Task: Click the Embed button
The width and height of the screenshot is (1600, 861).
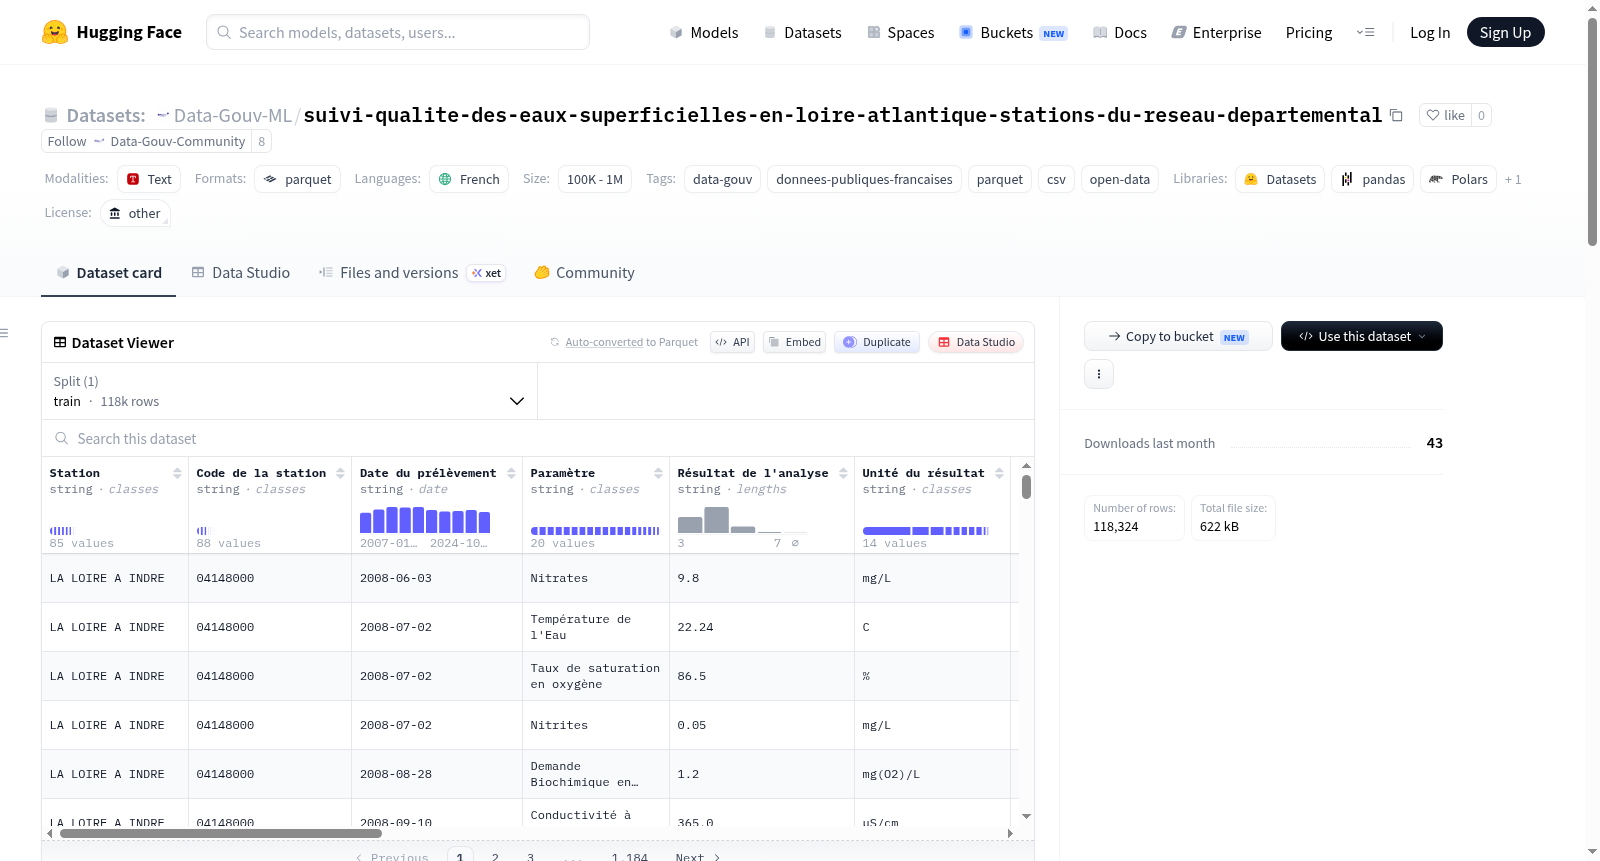Action: click(795, 342)
